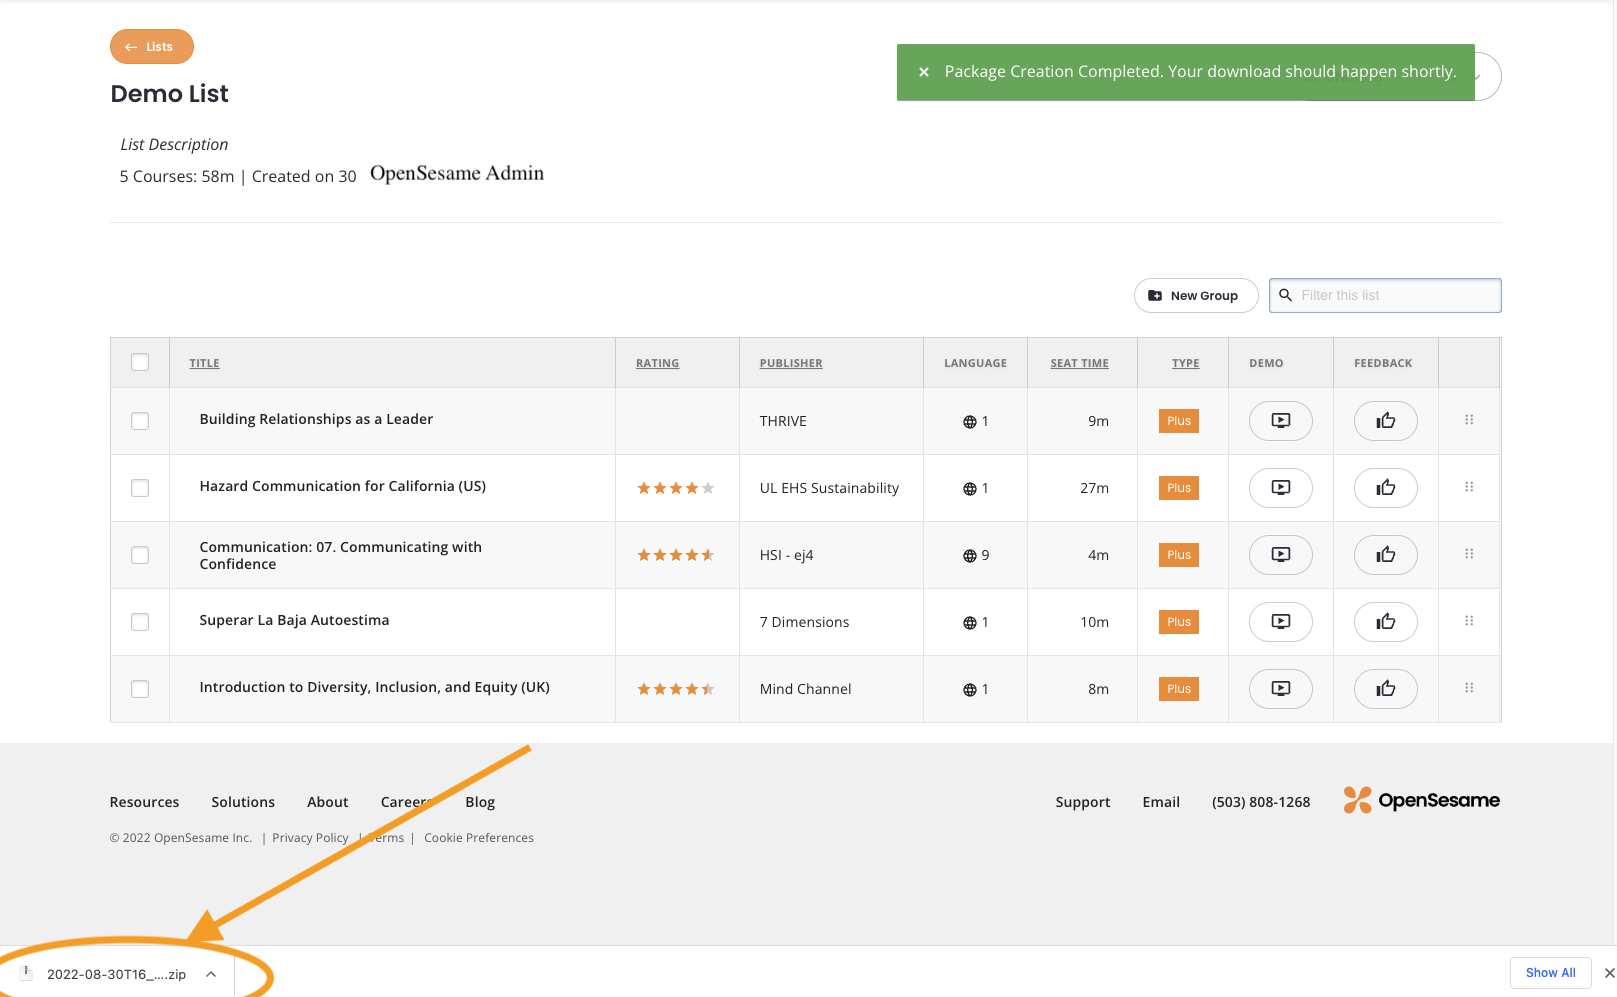Check the Building Relationships as a Leader row
Screen dimensions: 1617x997
[140, 421]
